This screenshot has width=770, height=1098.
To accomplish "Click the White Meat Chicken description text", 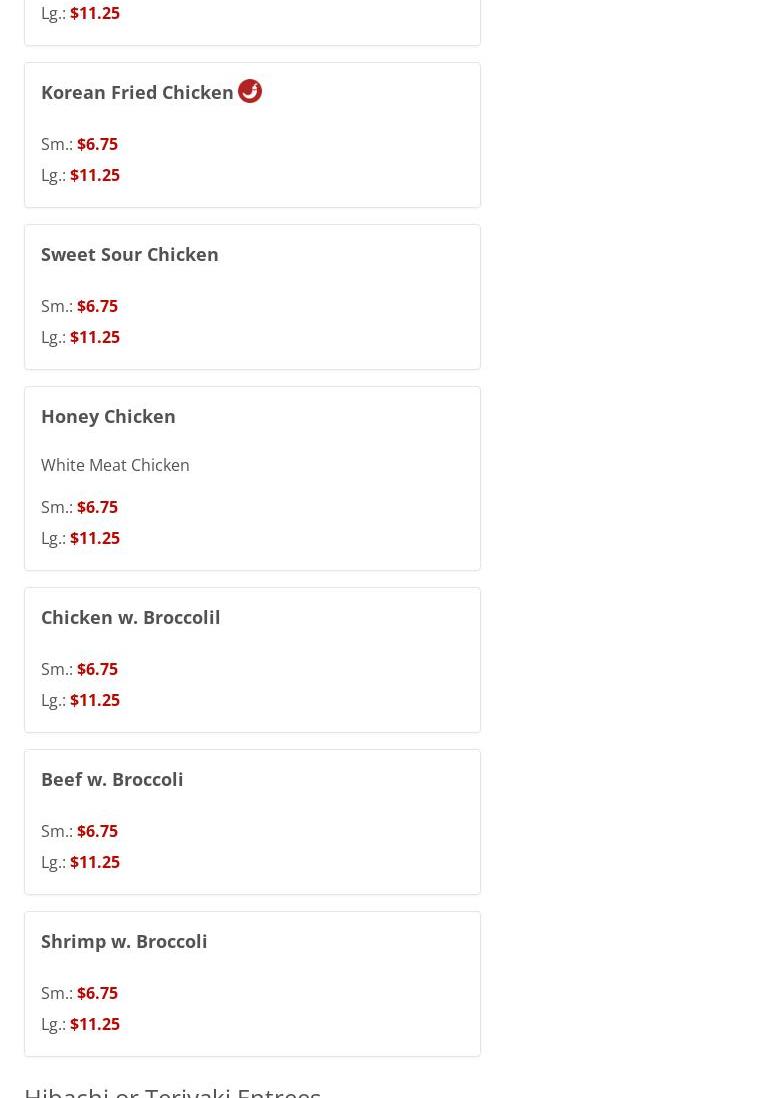I will point(116,465).
